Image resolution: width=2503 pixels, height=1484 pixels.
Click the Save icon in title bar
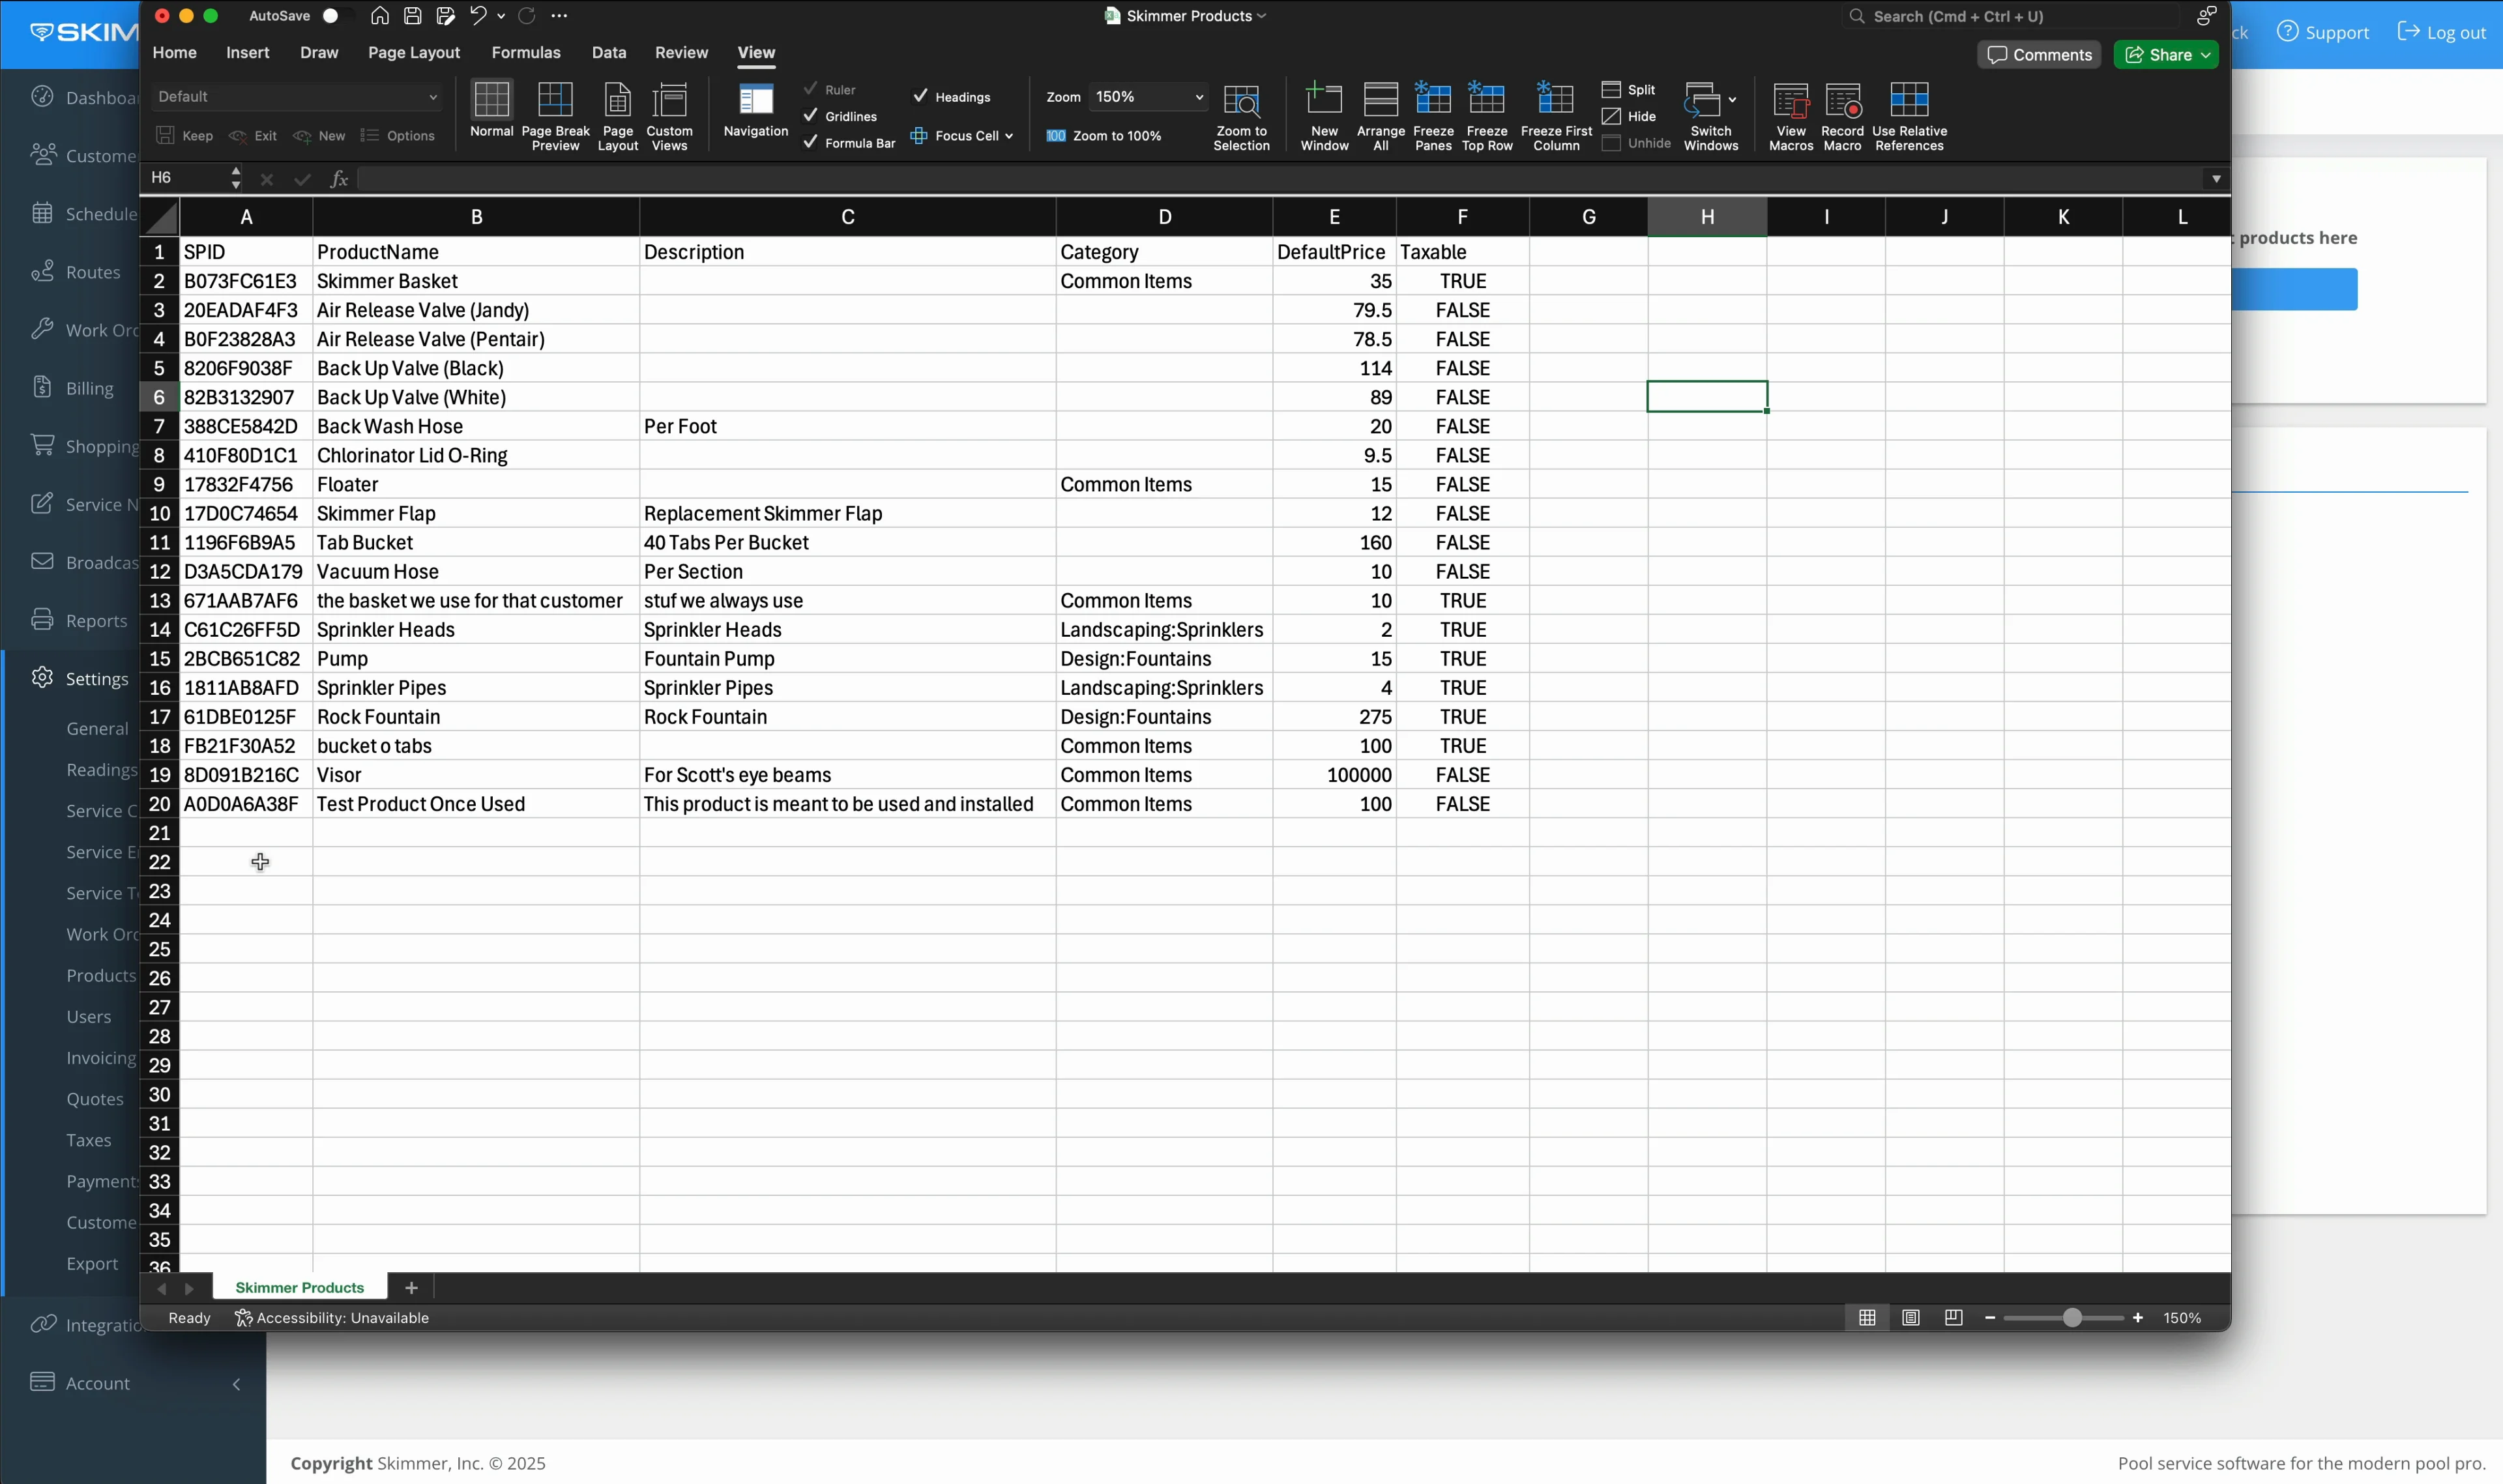pyautogui.click(x=412, y=16)
